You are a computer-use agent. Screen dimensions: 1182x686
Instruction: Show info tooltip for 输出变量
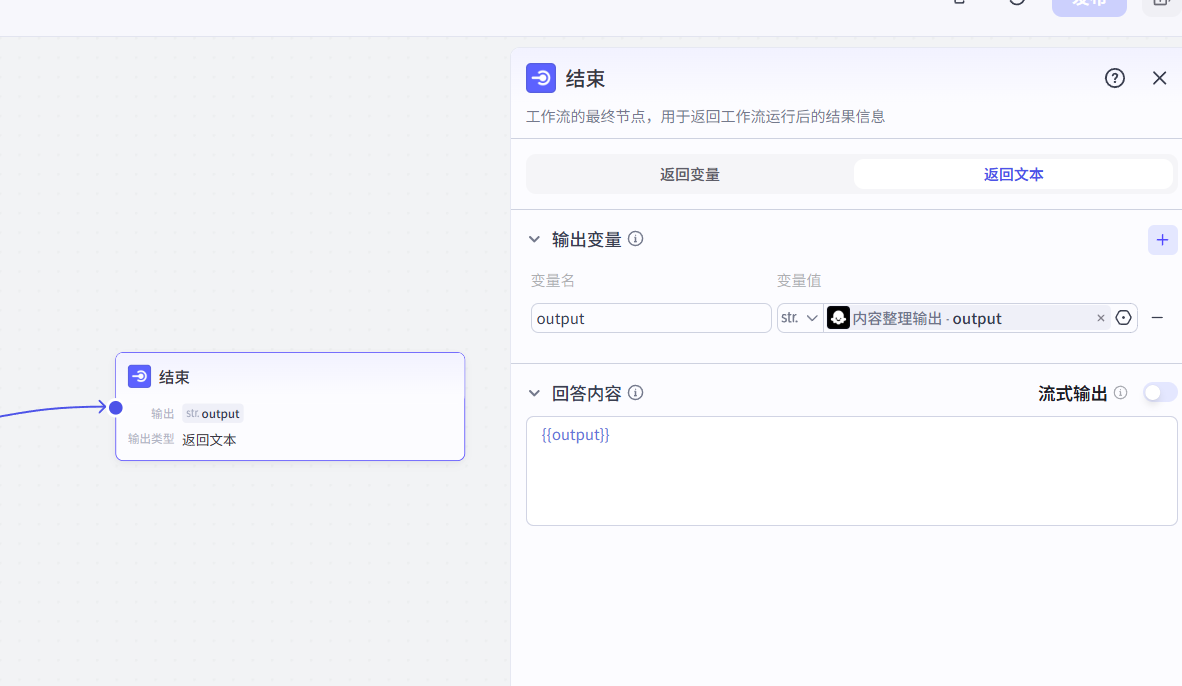click(x=635, y=239)
